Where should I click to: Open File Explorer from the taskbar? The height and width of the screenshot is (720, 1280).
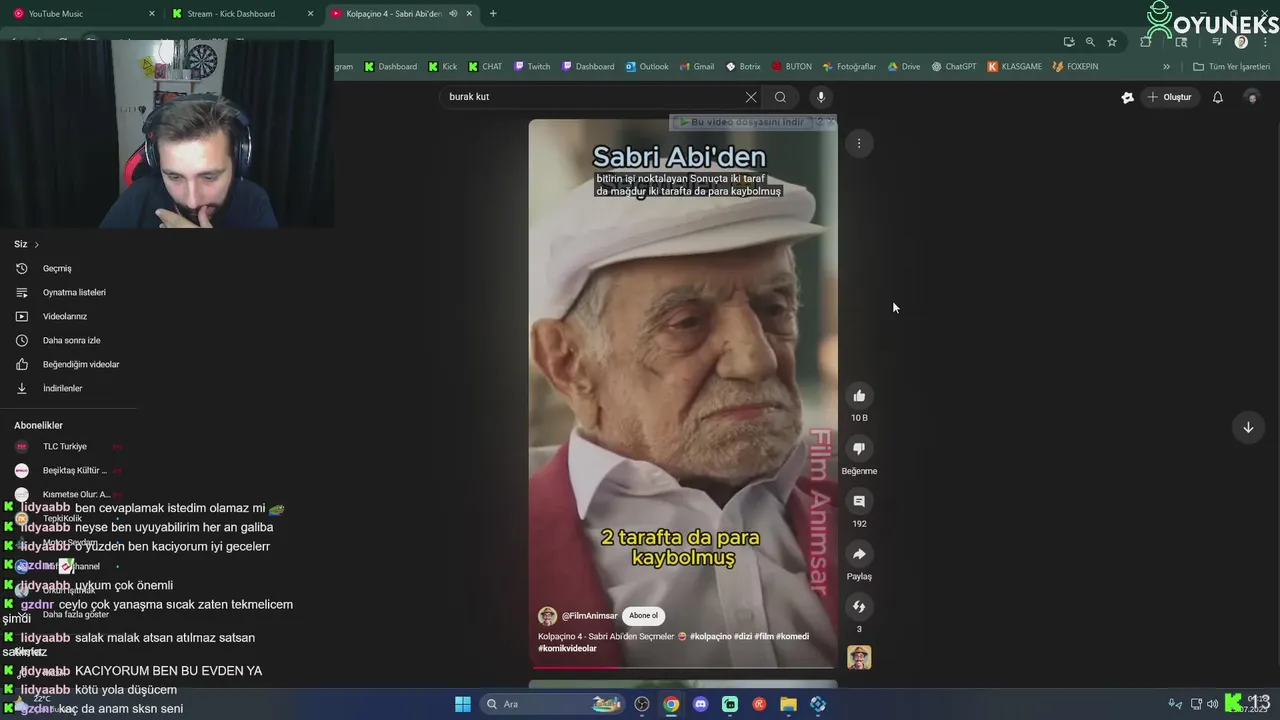click(788, 704)
